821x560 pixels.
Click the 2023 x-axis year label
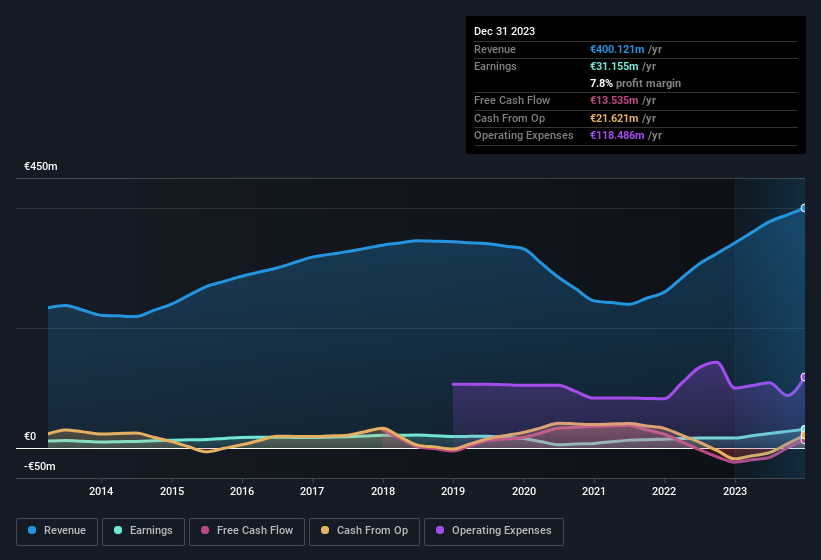tap(735, 491)
